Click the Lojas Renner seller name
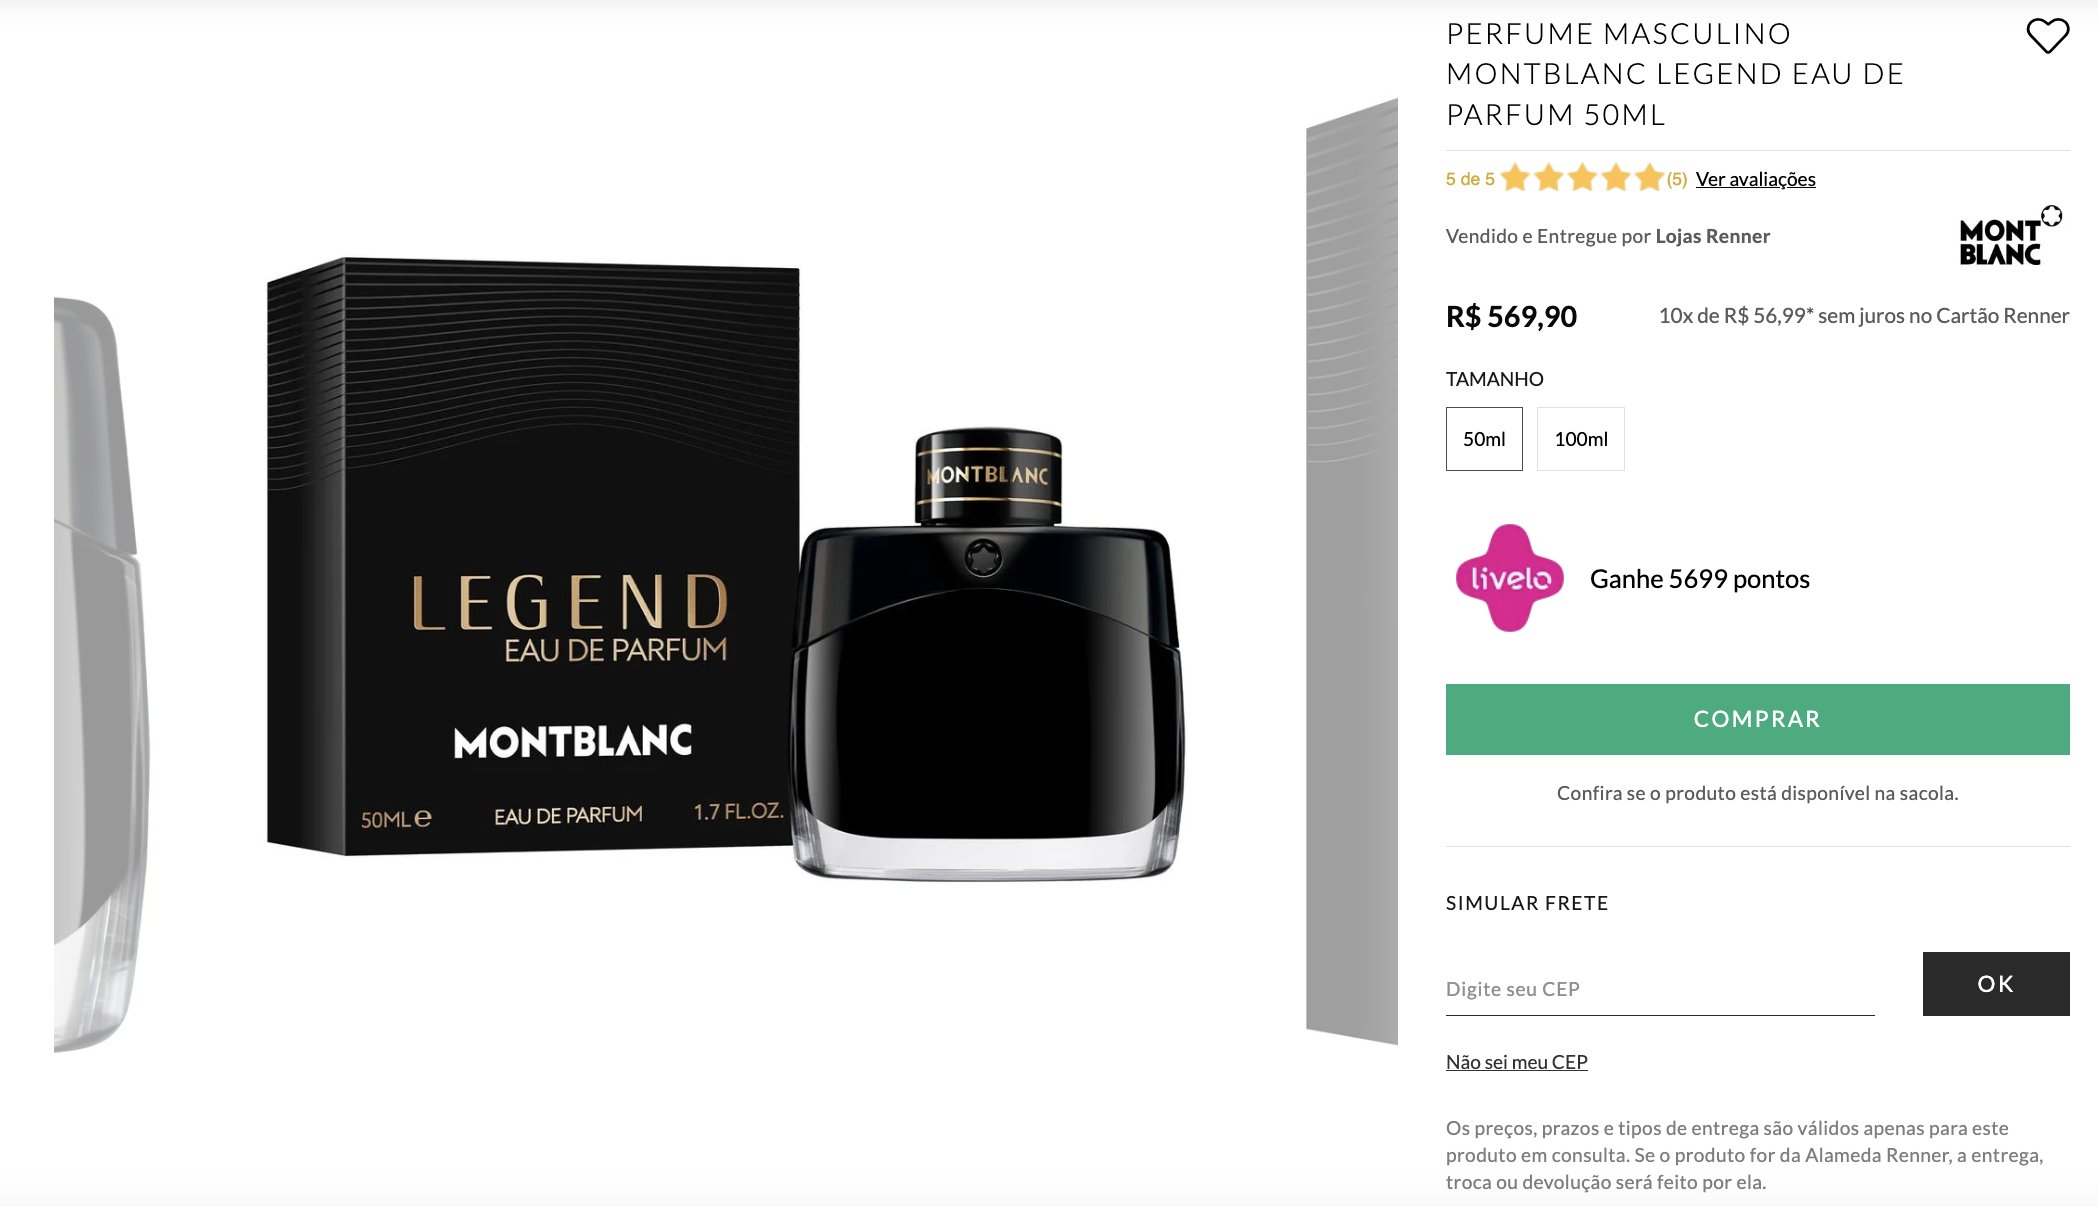This screenshot has width=2098, height=1206. [1712, 236]
